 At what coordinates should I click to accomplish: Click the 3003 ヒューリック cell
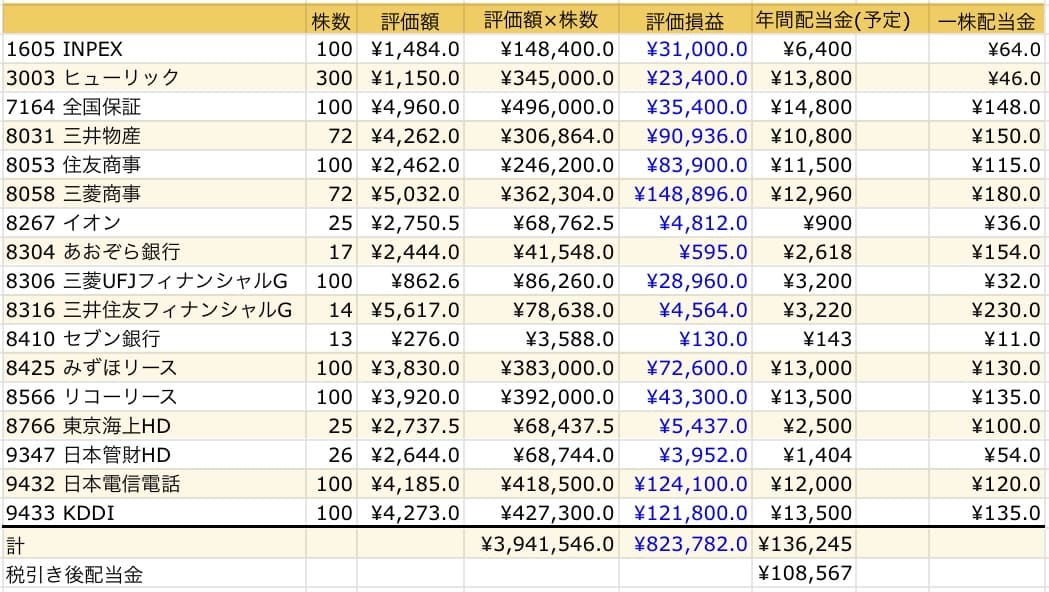click(155, 78)
